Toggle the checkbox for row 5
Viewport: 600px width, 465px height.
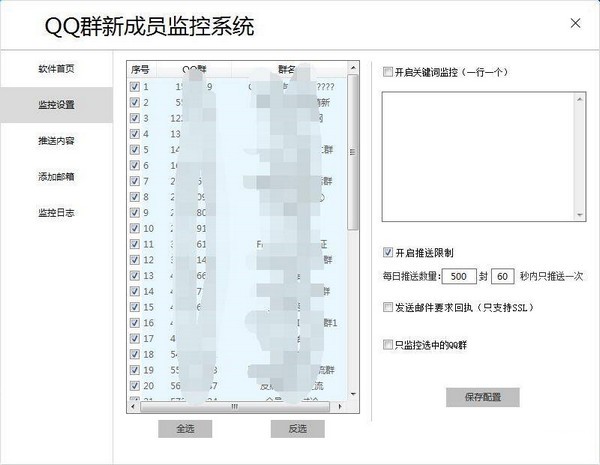pyautogui.click(x=135, y=149)
